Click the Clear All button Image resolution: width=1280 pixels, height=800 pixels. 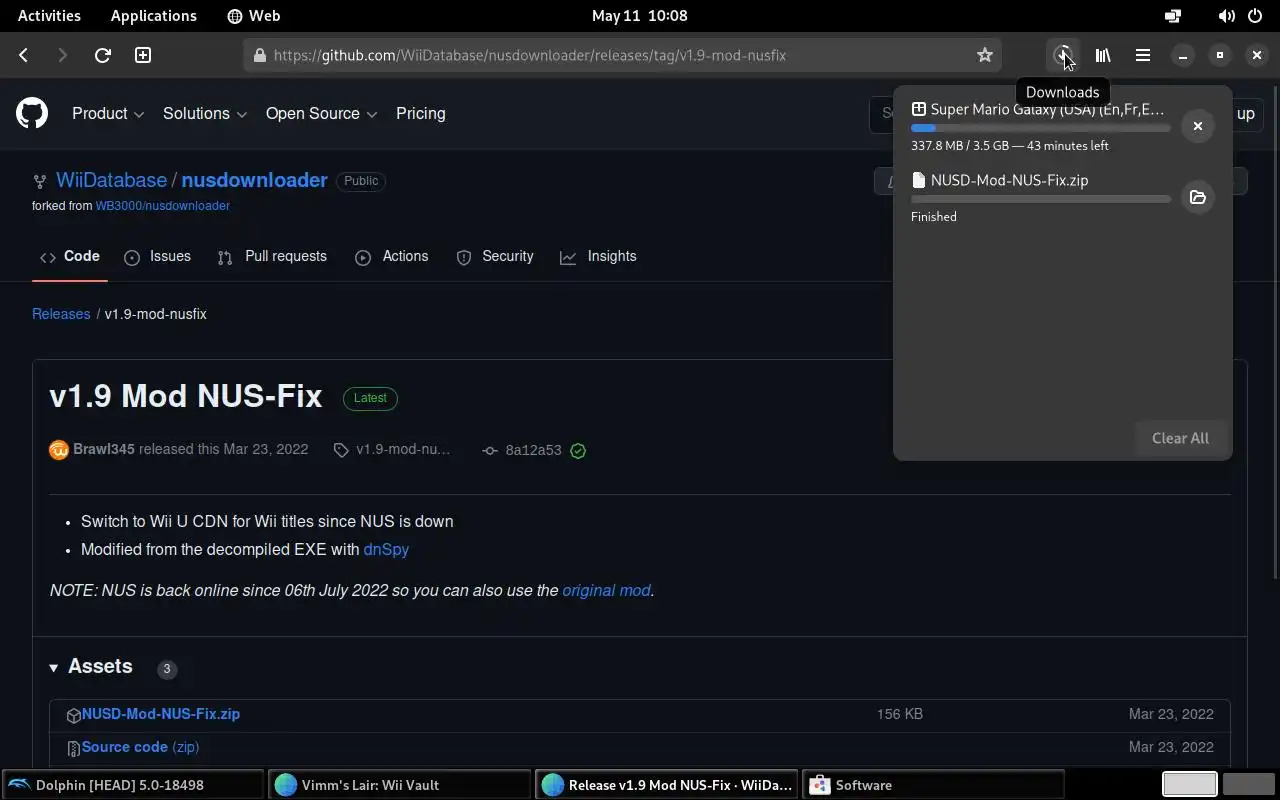[1180, 438]
